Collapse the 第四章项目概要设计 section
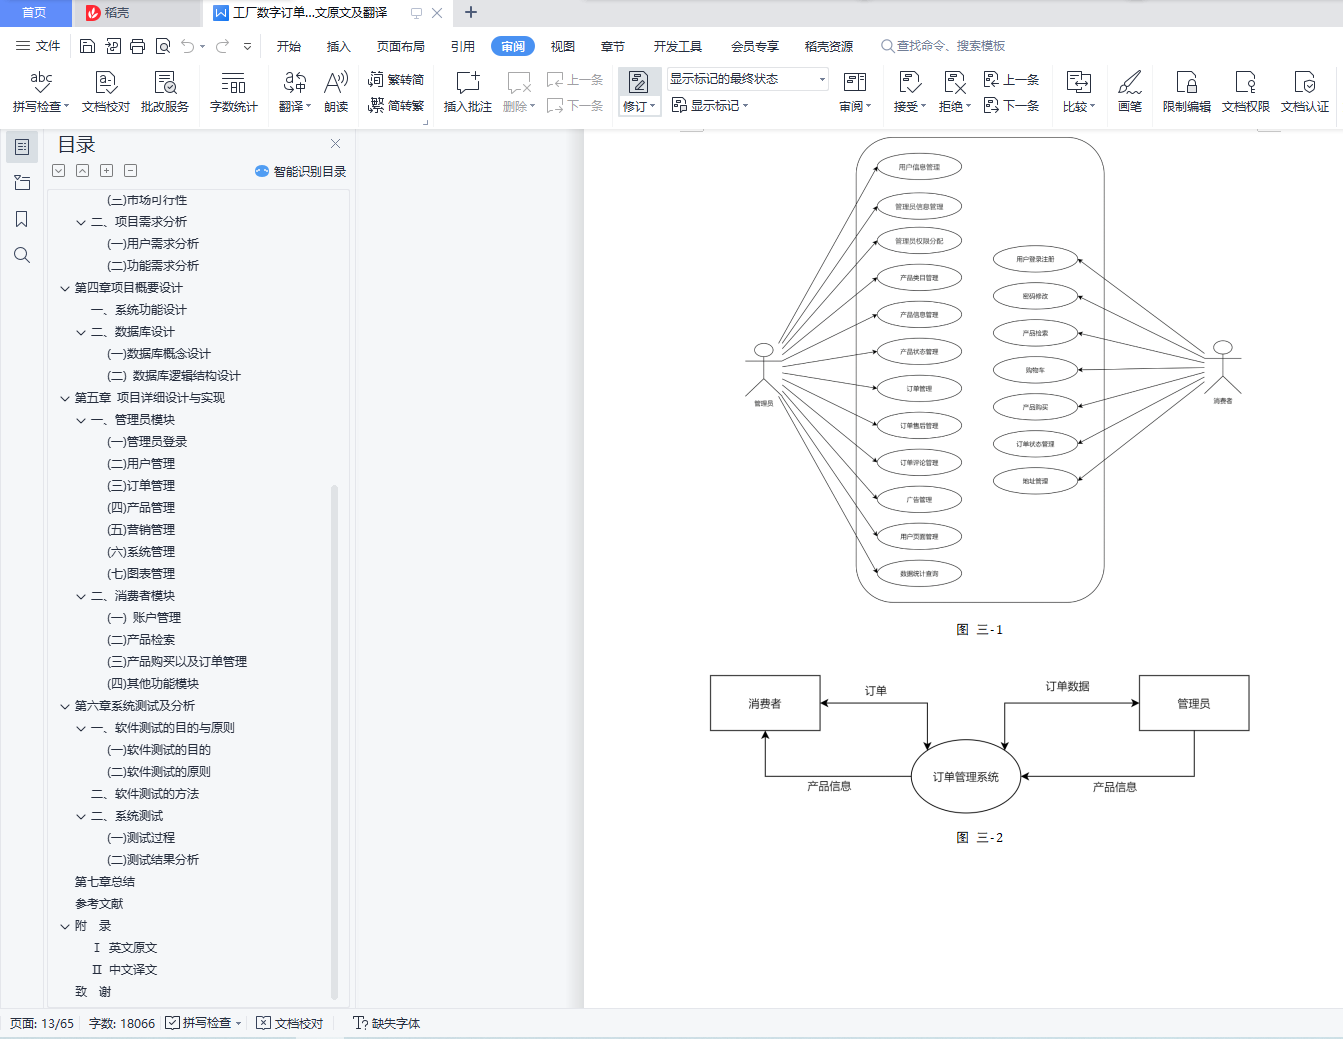Screen dimensions: 1343x1039 (x=65, y=288)
